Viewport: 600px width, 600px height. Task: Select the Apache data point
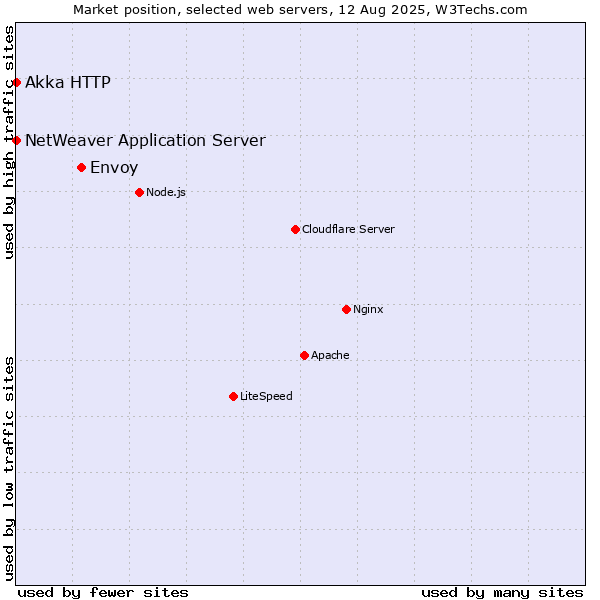pyautogui.click(x=305, y=356)
